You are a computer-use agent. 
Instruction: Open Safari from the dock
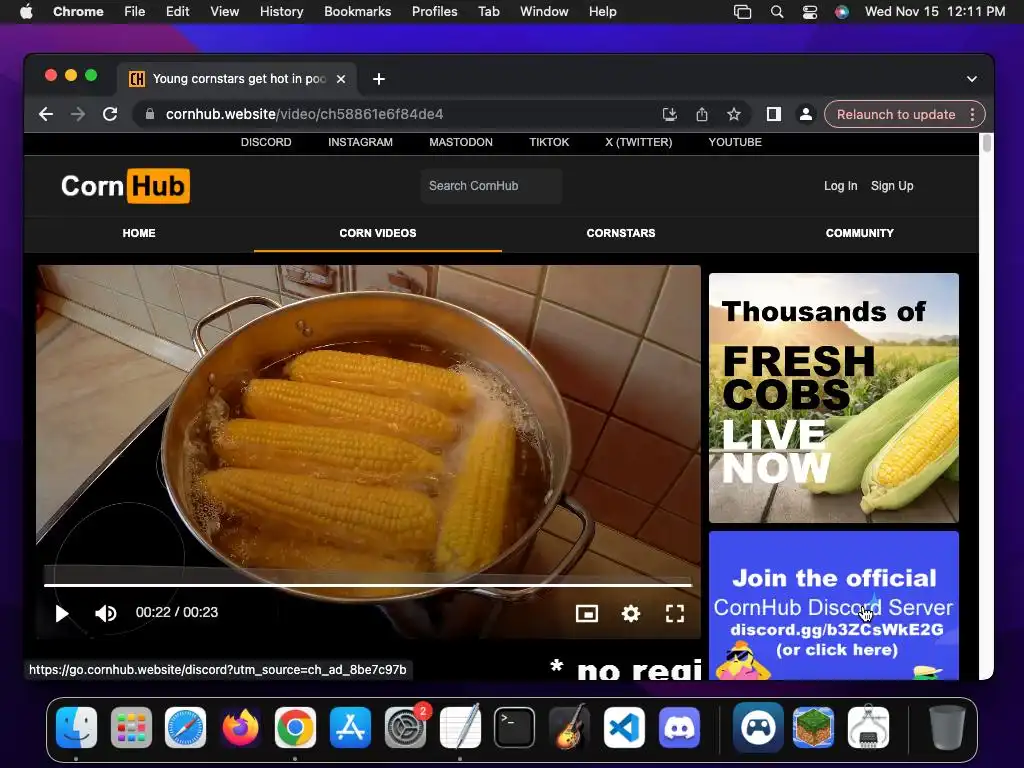pos(185,728)
